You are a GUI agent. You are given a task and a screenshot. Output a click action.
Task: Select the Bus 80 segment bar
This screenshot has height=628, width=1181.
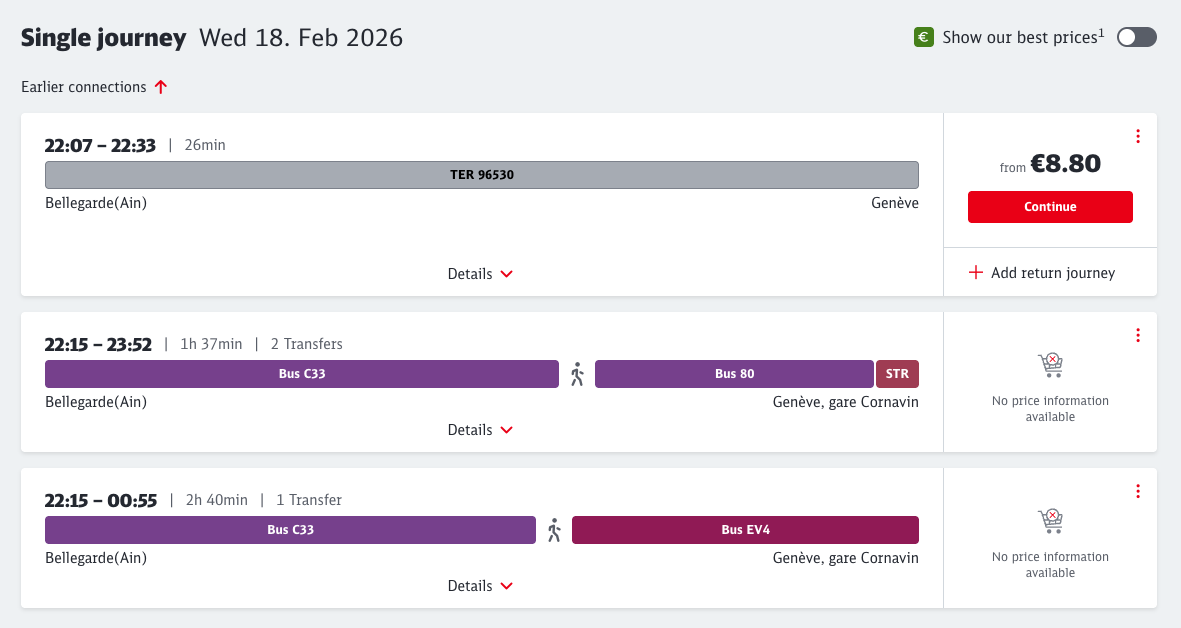tap(734, 374)
